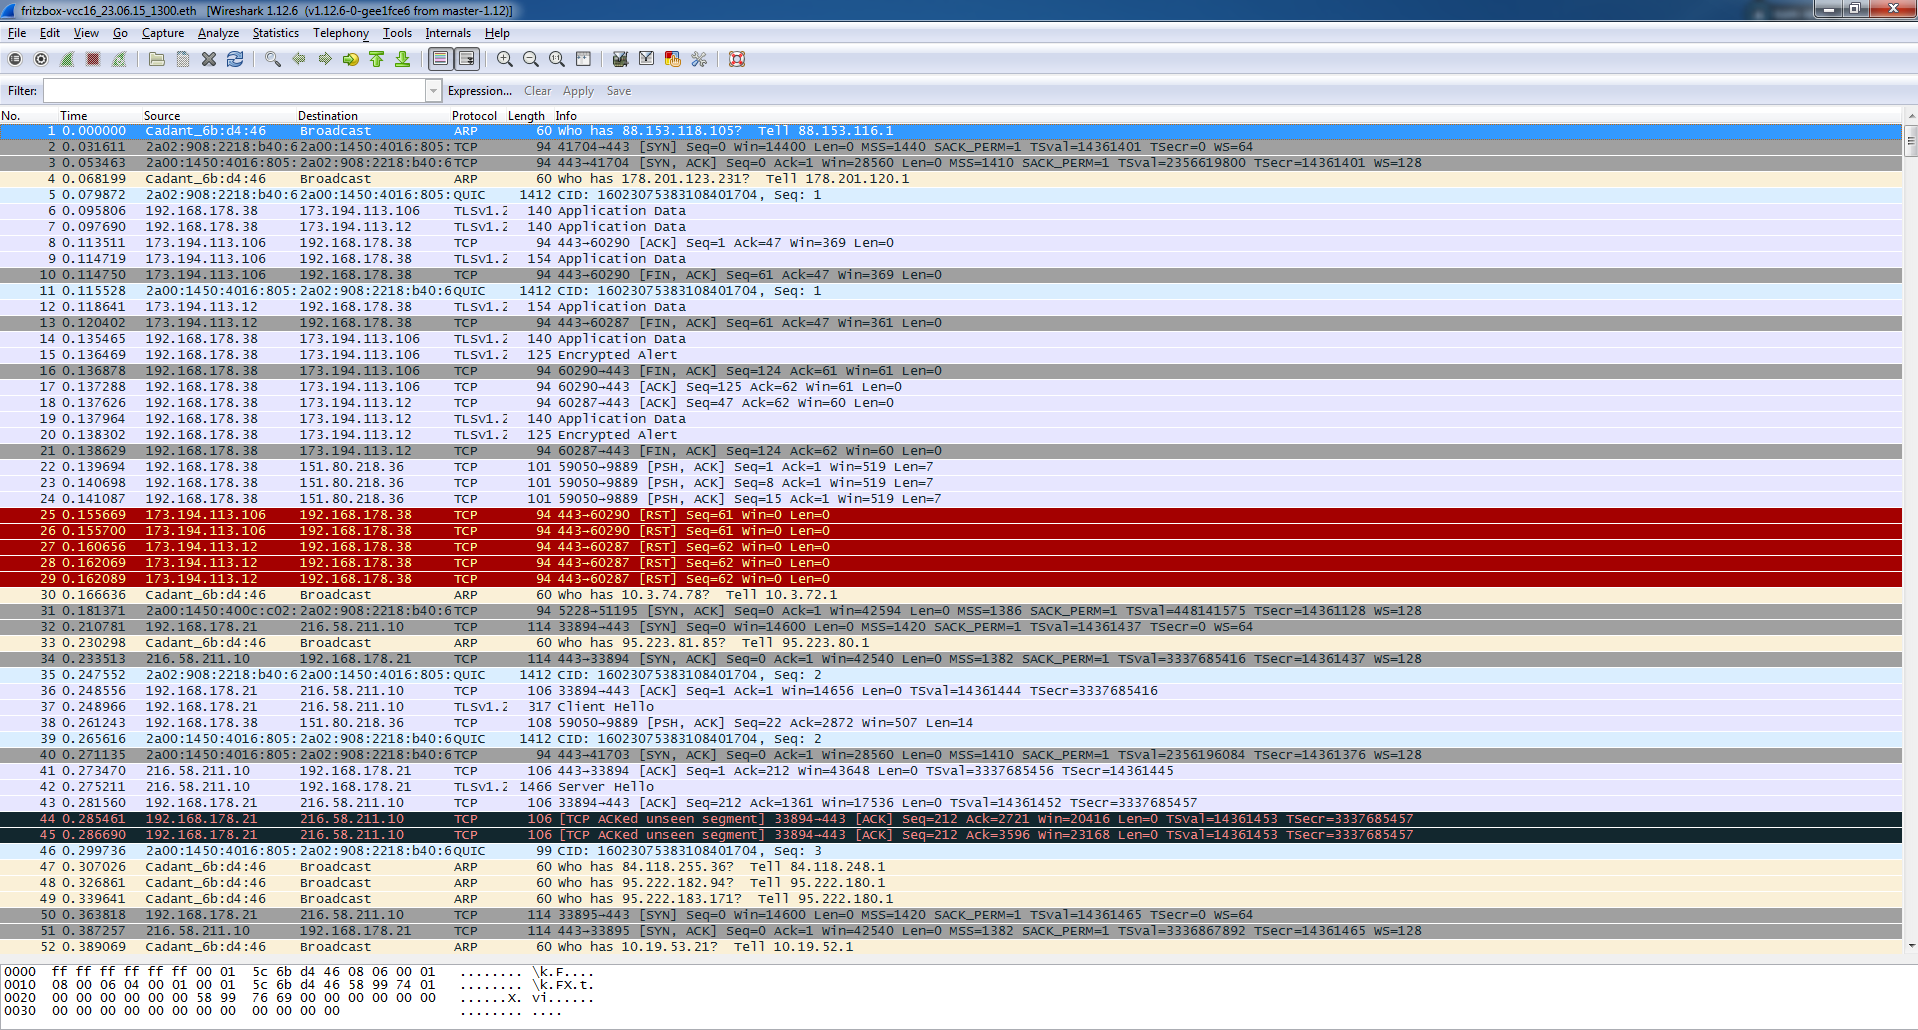Zoom in packet text icon
Image resolution: width=1918 pixels, height=1030 pixels.
click(x=505, y=60)
